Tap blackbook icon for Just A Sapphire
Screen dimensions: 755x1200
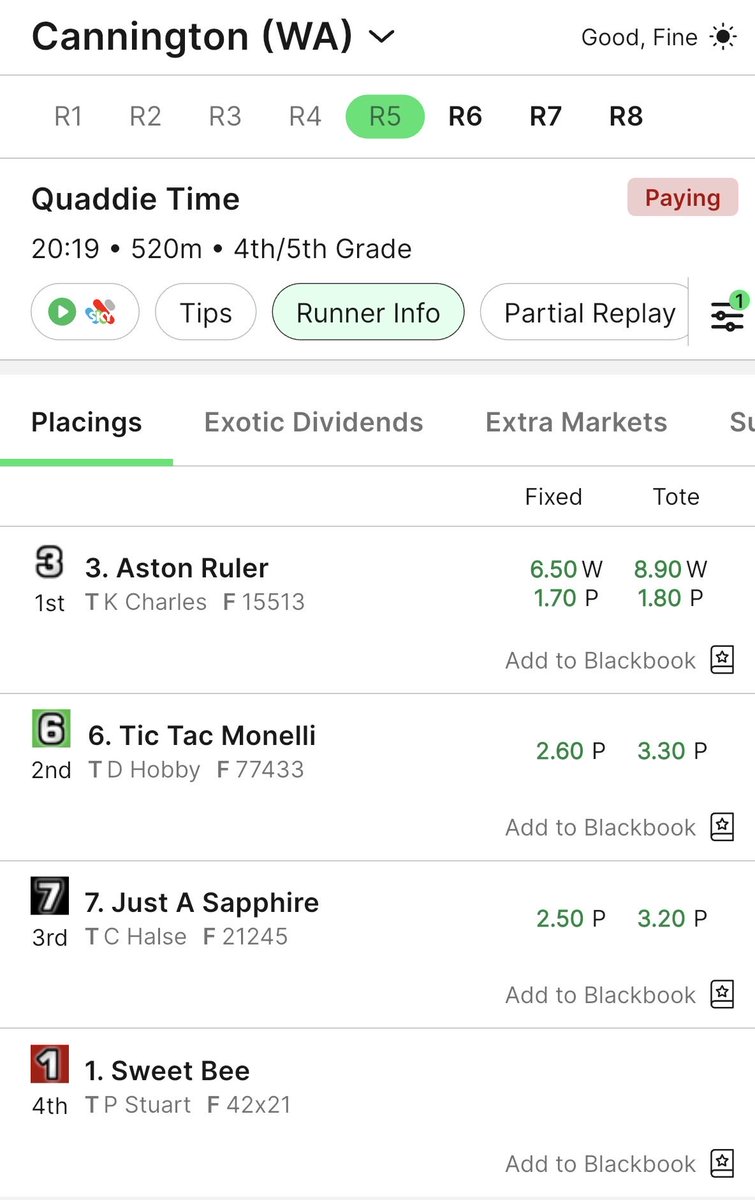[x=723, y=995]
